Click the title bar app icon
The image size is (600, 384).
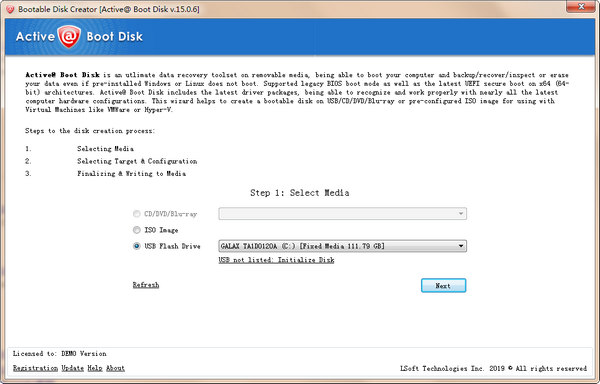[x=10, y=9]
